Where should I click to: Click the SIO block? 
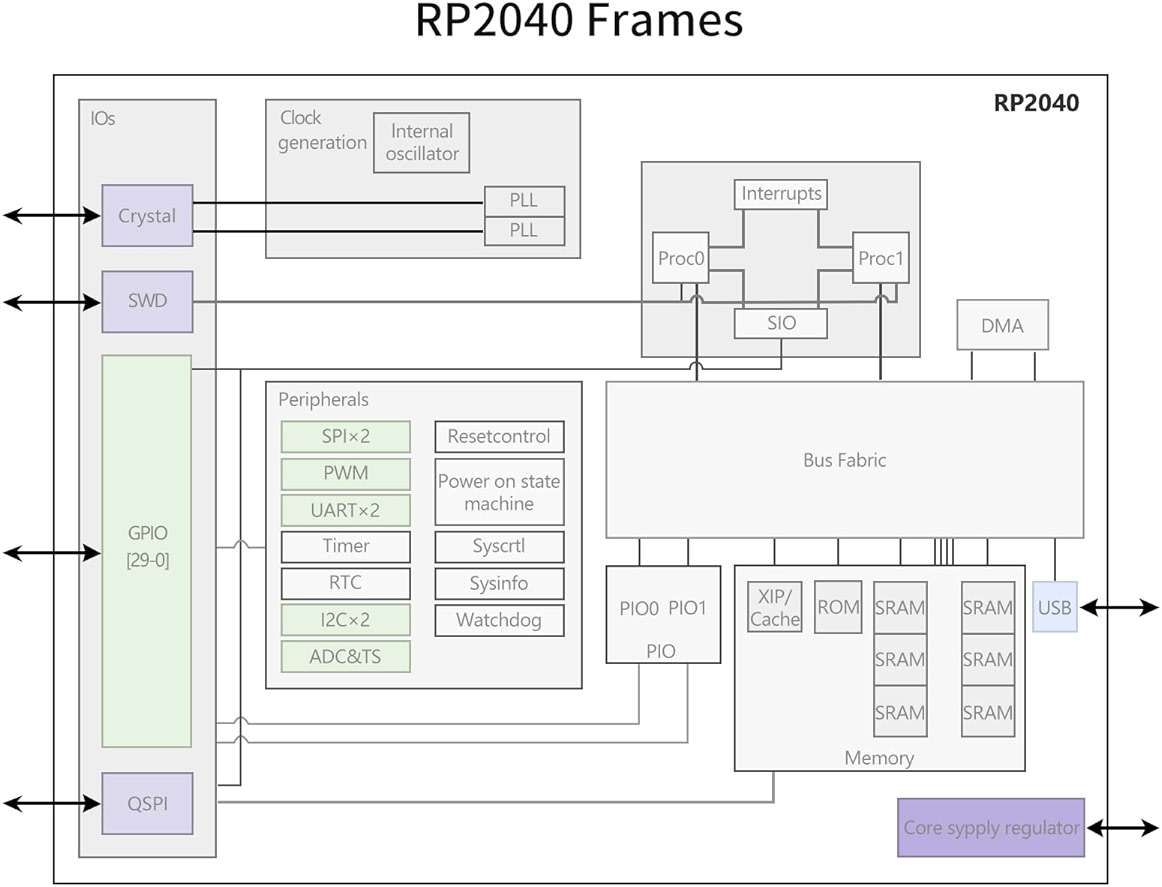point(781,323)
